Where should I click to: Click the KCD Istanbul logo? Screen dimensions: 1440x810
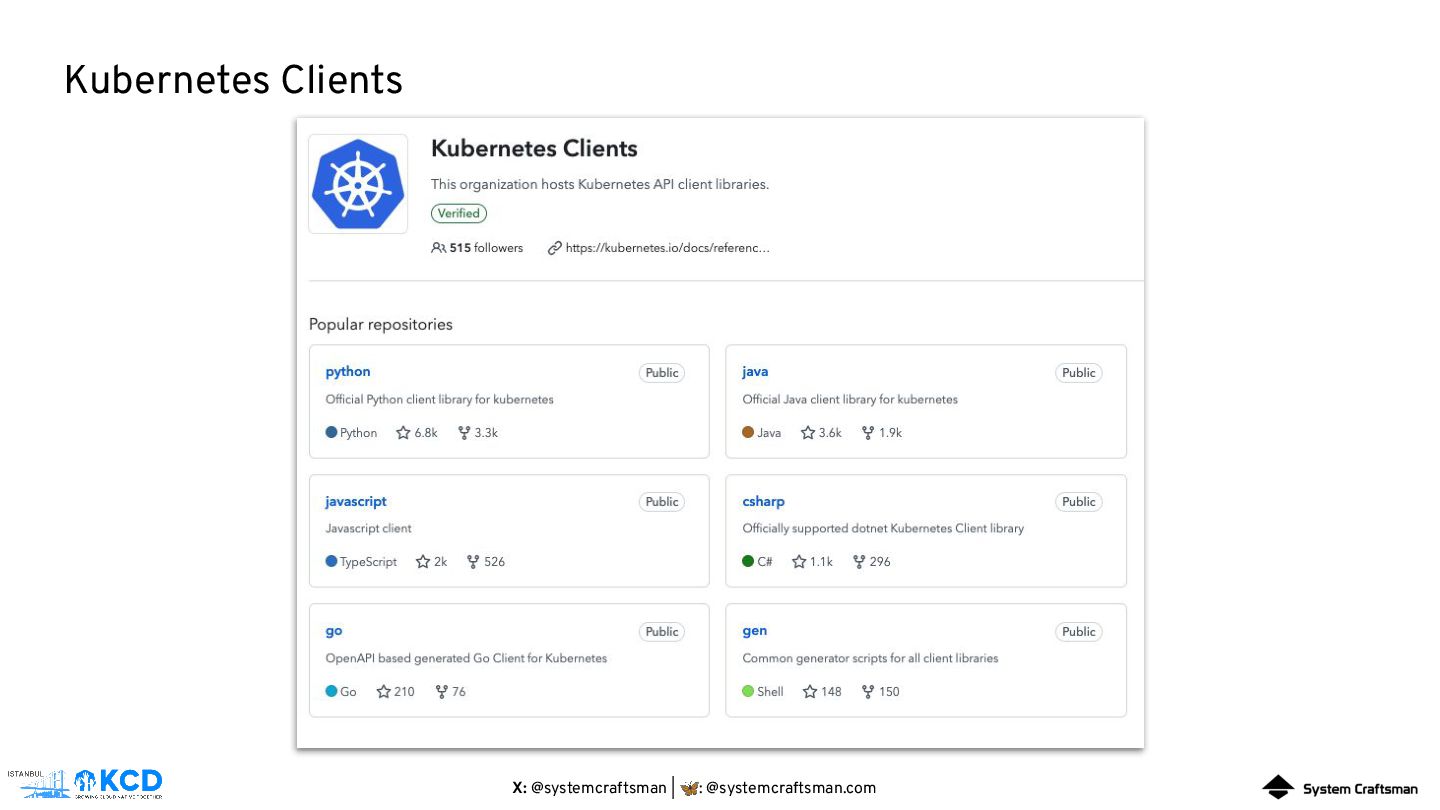tap(85, 783)
